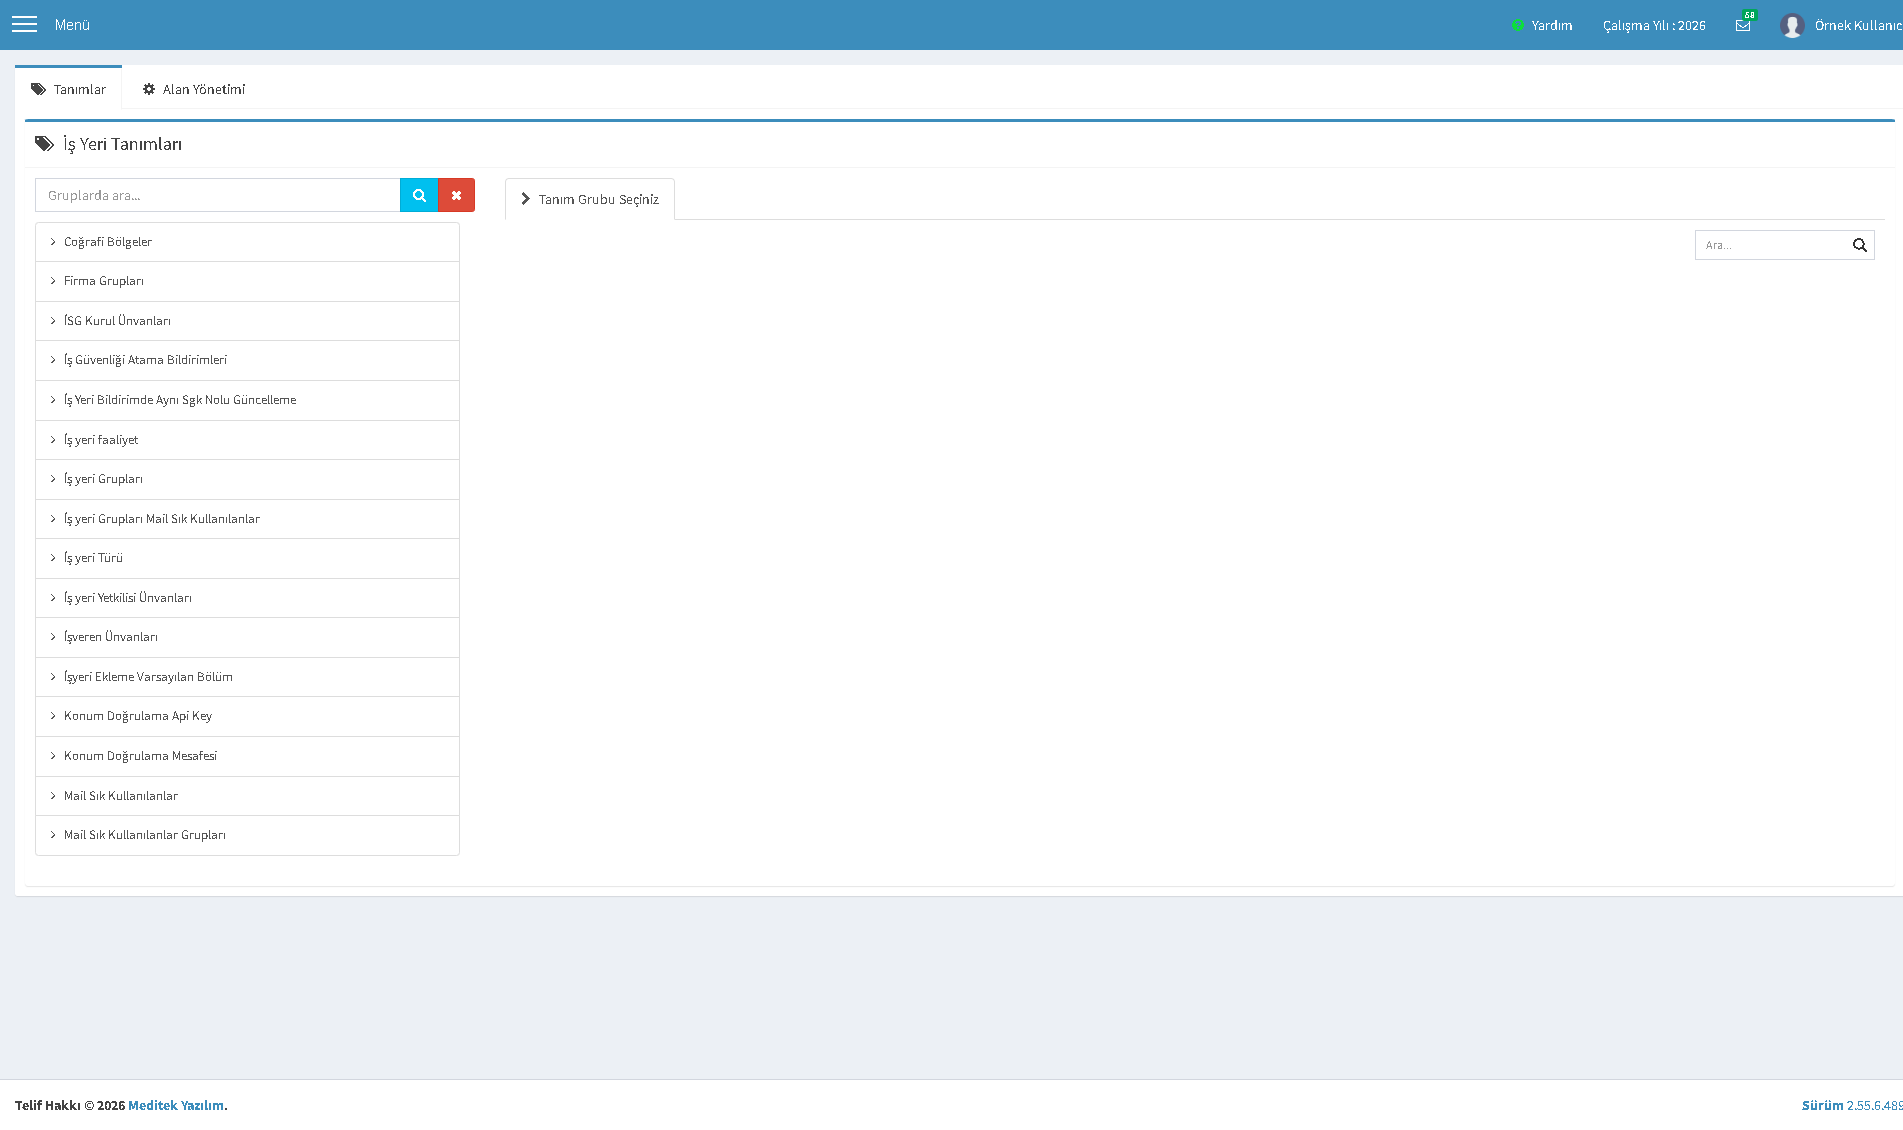Screen dimensions: 1903x1130
Task: Select Konum Doğrulama Api Key item
Action: [247, 716]
